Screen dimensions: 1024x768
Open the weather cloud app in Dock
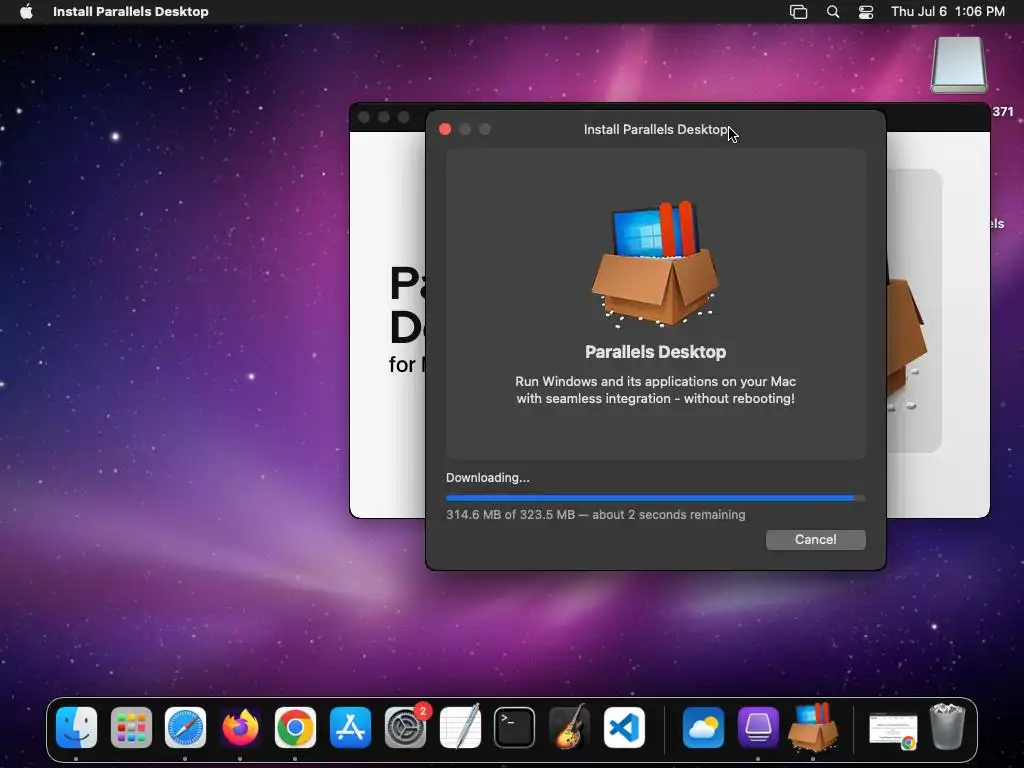coord(703,727)
